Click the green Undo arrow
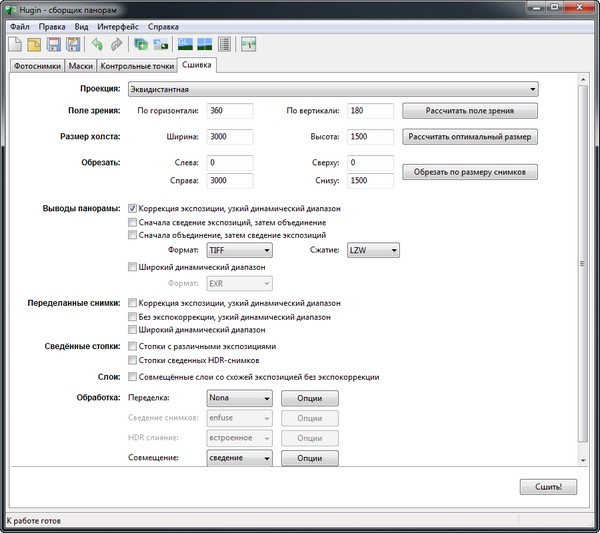 97,44
